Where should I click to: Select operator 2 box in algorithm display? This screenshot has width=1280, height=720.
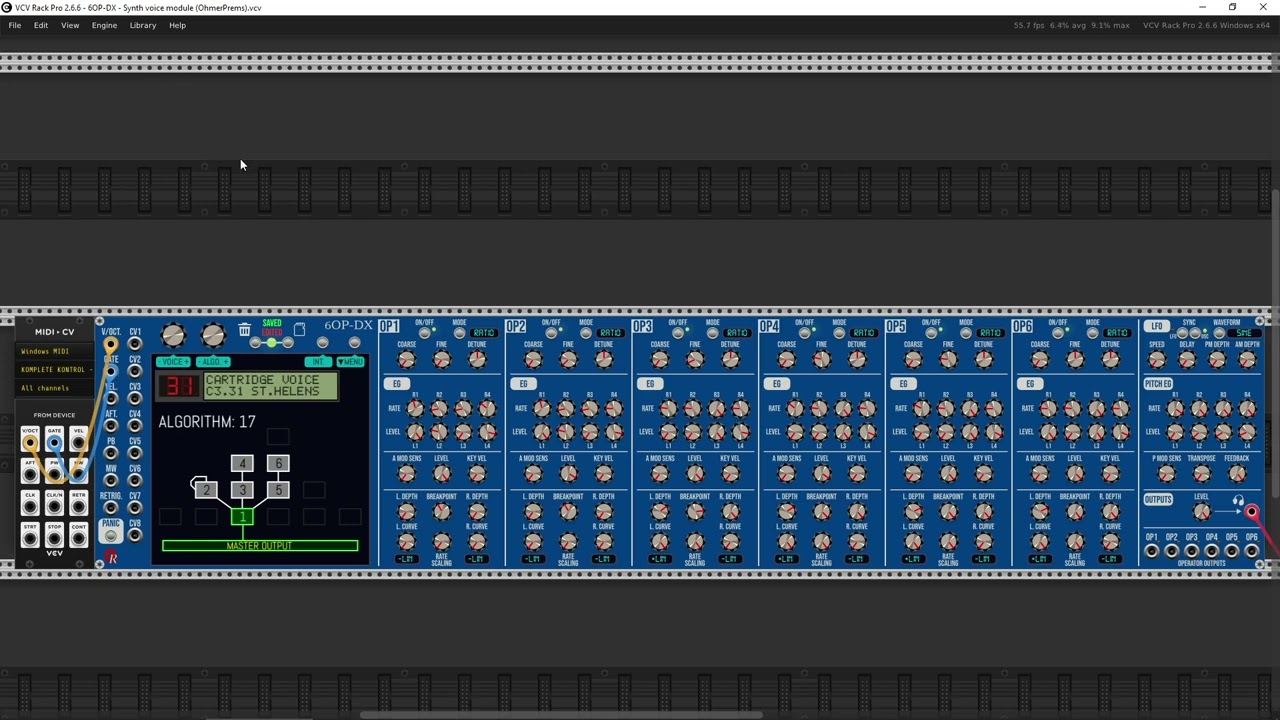206,490
